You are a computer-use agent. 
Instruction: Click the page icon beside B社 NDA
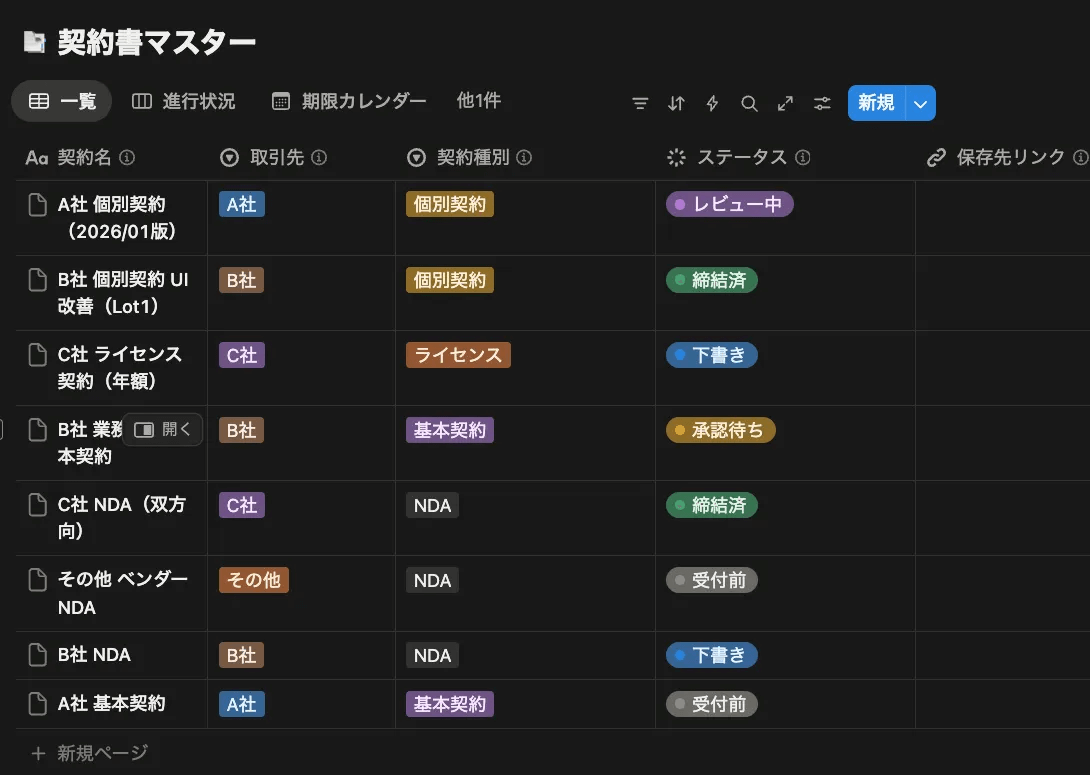point(37,655)
